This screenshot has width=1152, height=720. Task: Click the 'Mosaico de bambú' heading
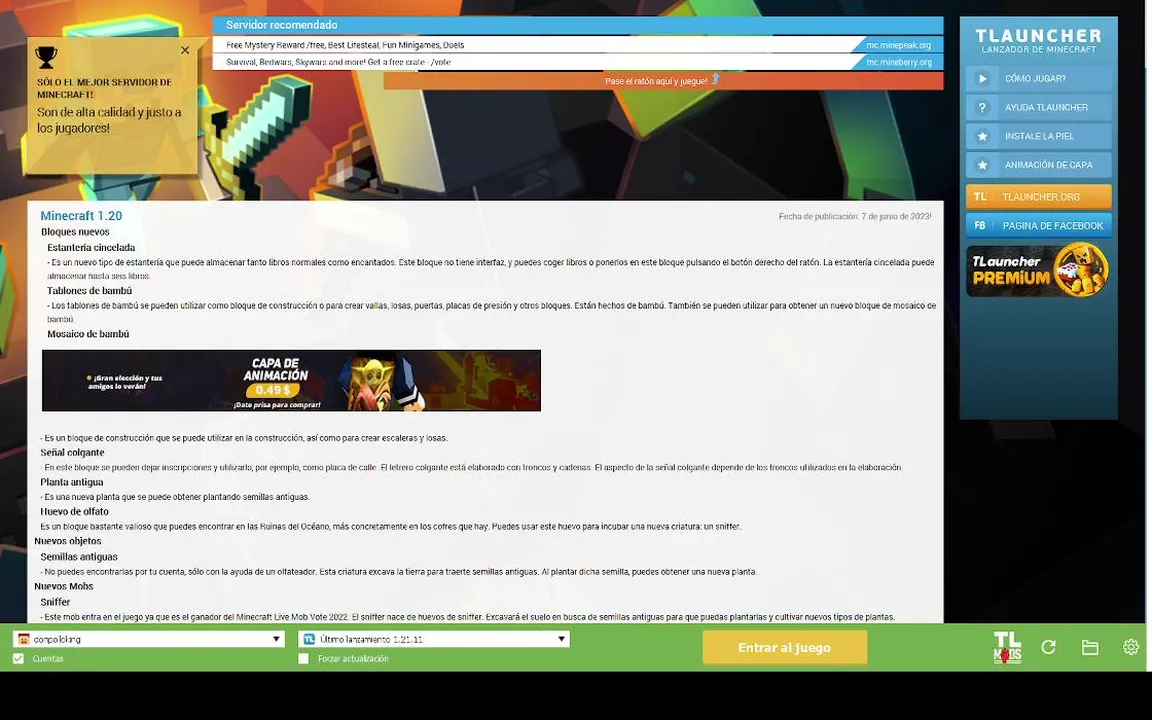(x=88, y=334)
